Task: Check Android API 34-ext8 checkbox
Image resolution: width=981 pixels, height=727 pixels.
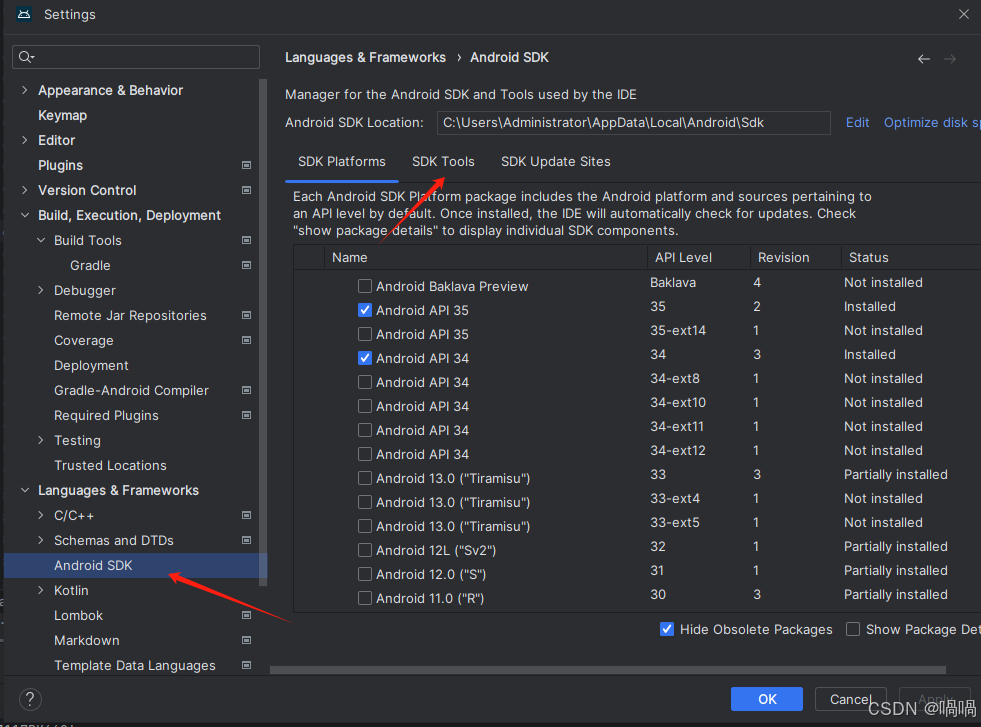Action: click(x=365, y=382)
